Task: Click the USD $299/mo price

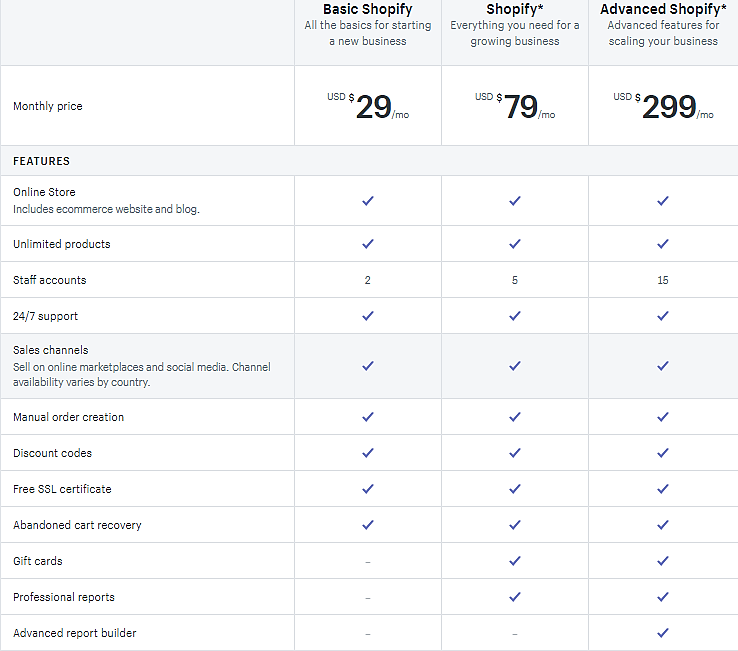Action: [x=663, y=106]
